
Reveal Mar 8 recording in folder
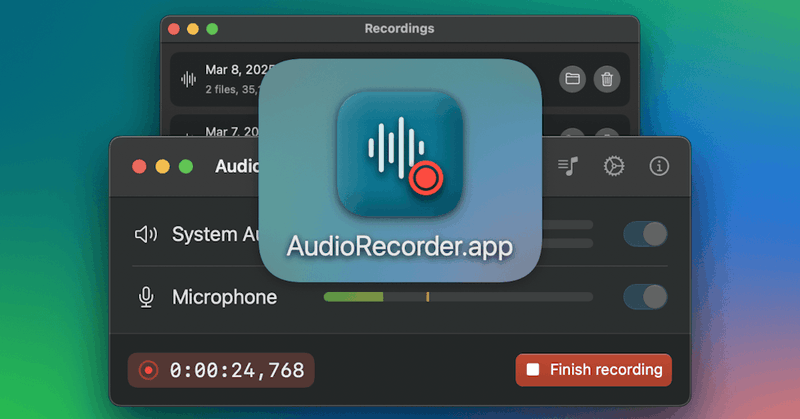pyautogui.click(x=572, y=79)
